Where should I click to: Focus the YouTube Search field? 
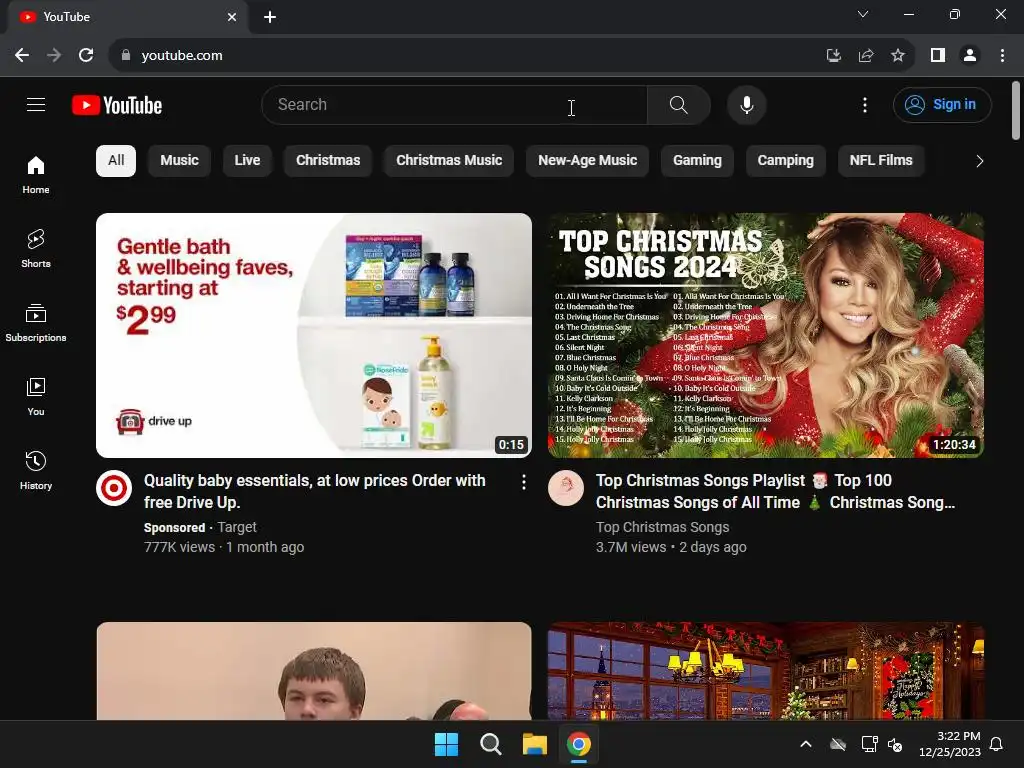click(x=455, y=104)
